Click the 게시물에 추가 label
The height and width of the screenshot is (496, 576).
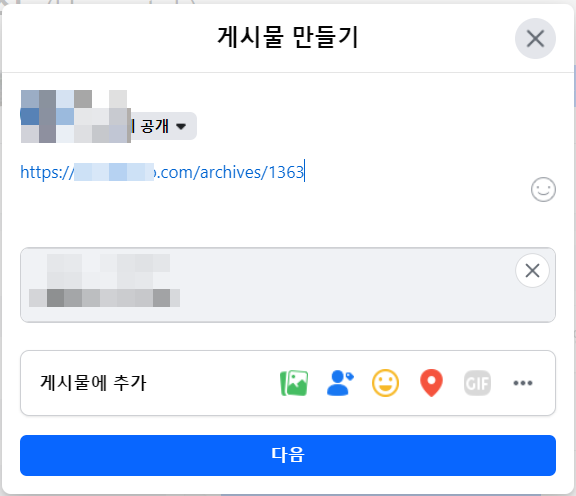[x=93, y=383]
